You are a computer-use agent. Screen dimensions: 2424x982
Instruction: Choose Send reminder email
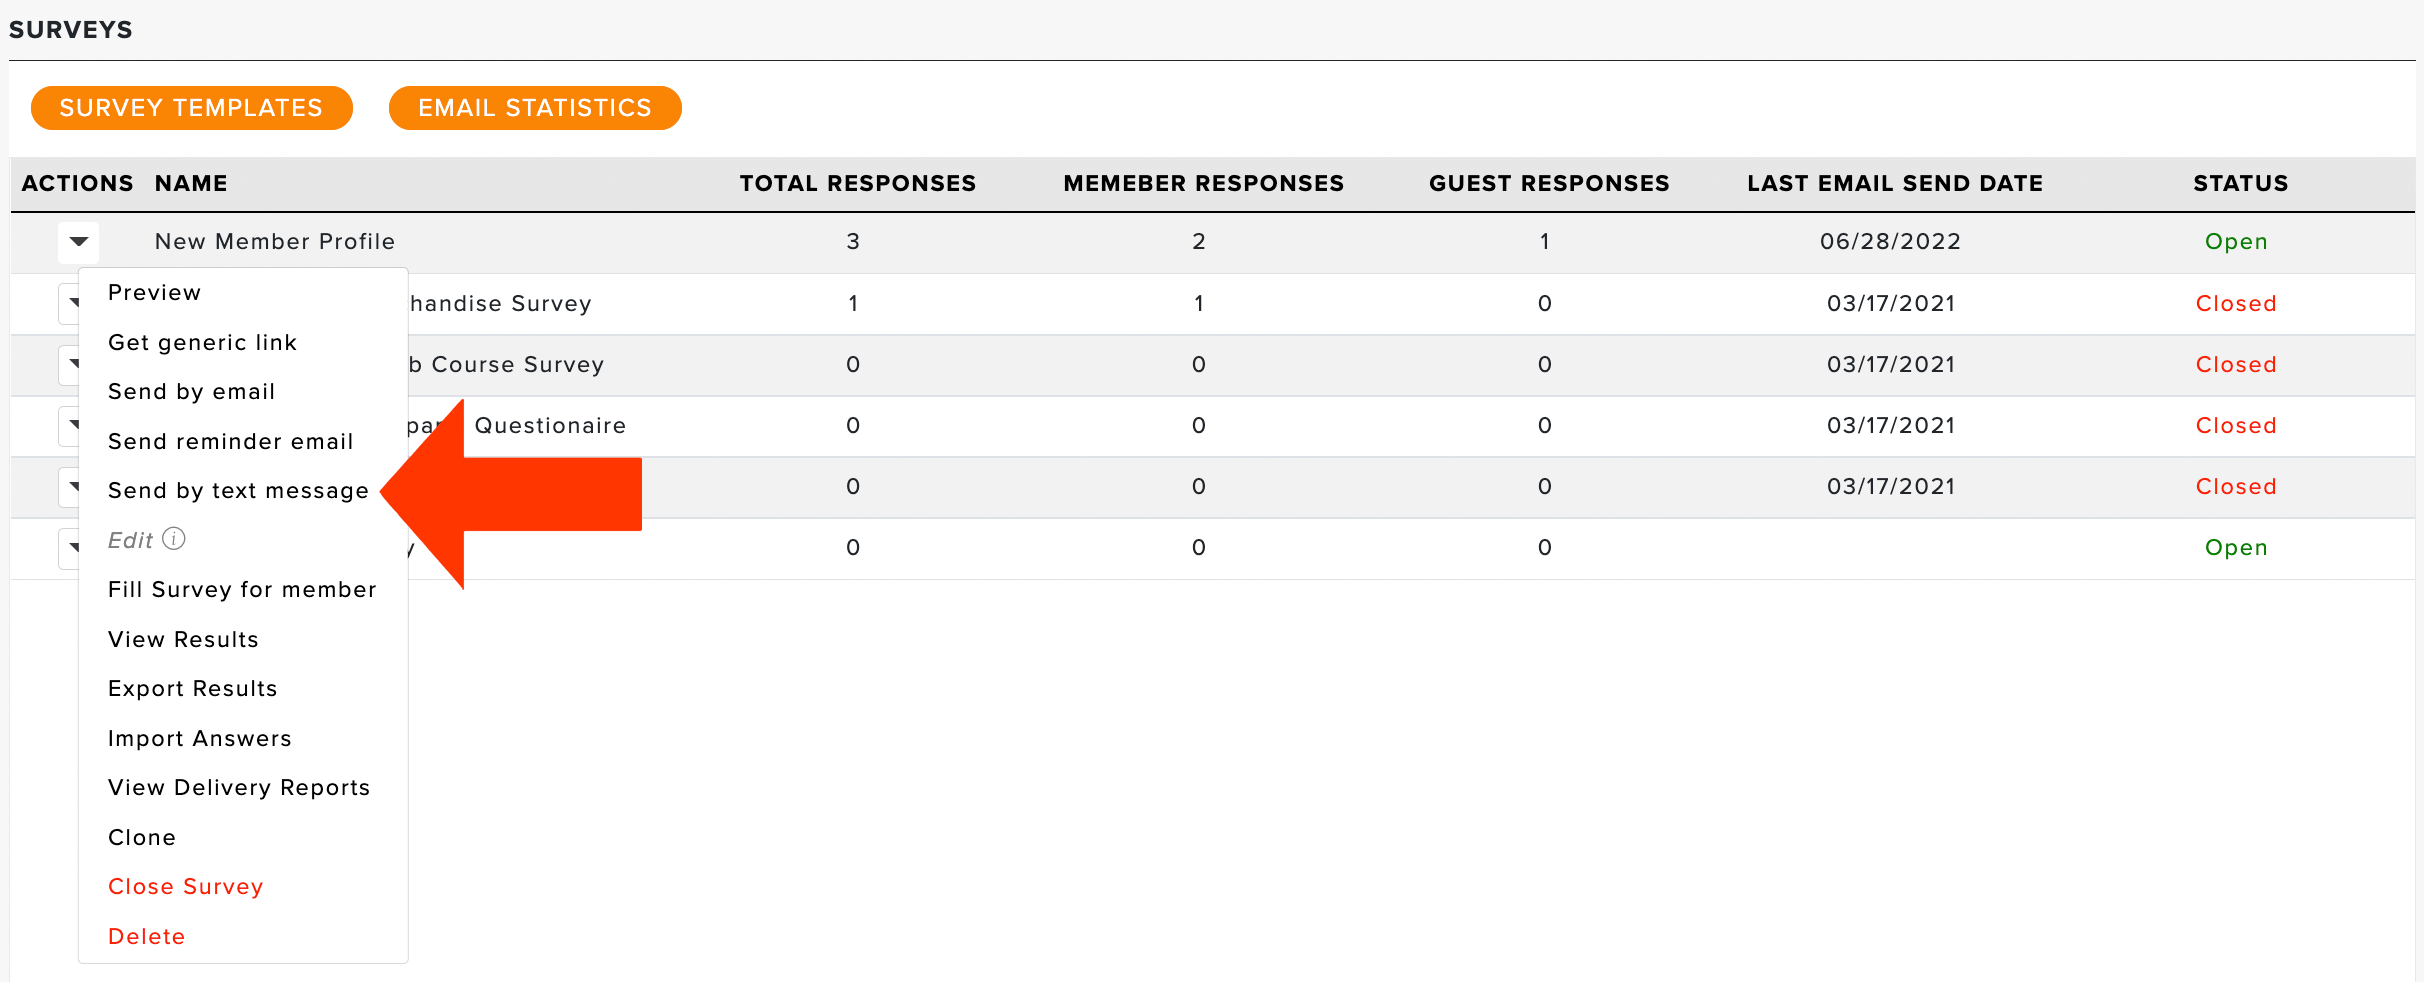tap(231, 442)
